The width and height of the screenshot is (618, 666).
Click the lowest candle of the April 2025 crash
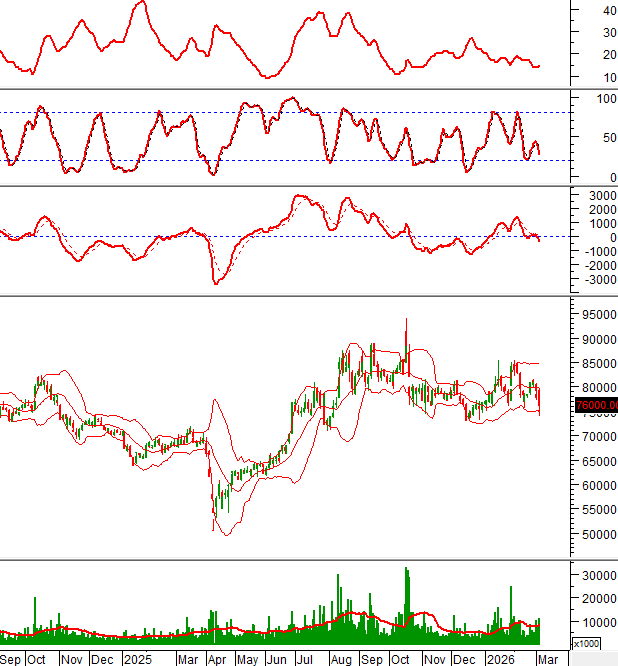point(213,518)
